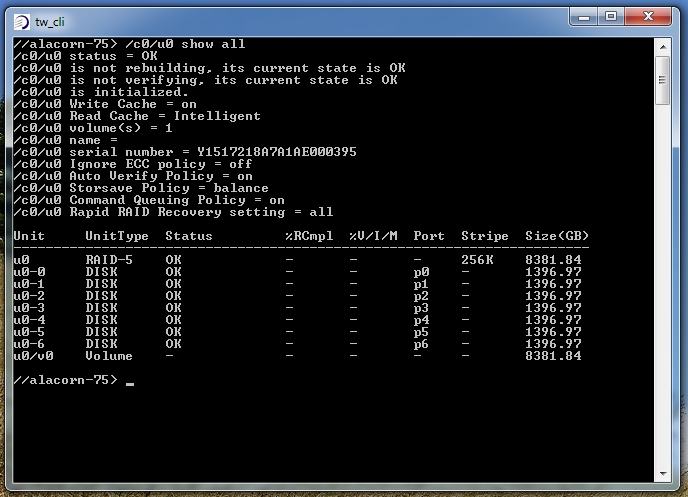Click the '256K' stripe value

477,260
